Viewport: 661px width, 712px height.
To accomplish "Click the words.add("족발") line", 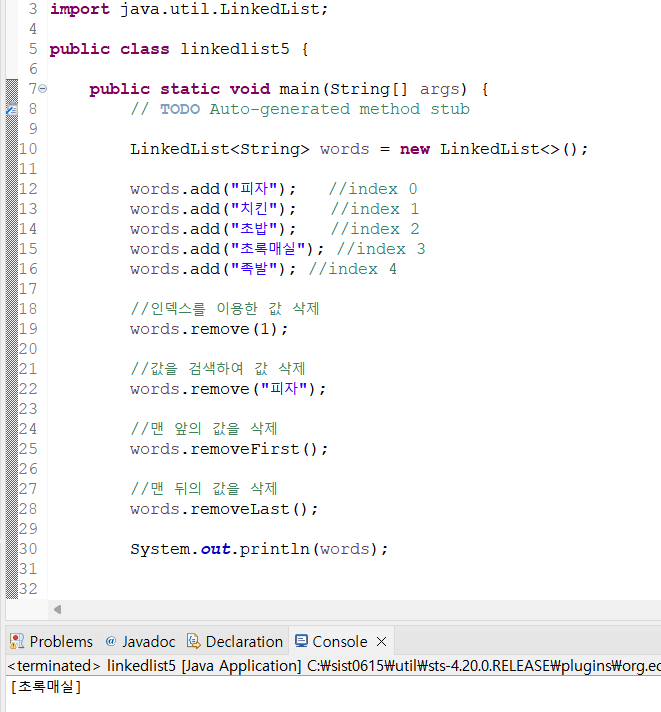I will point(213,269).
